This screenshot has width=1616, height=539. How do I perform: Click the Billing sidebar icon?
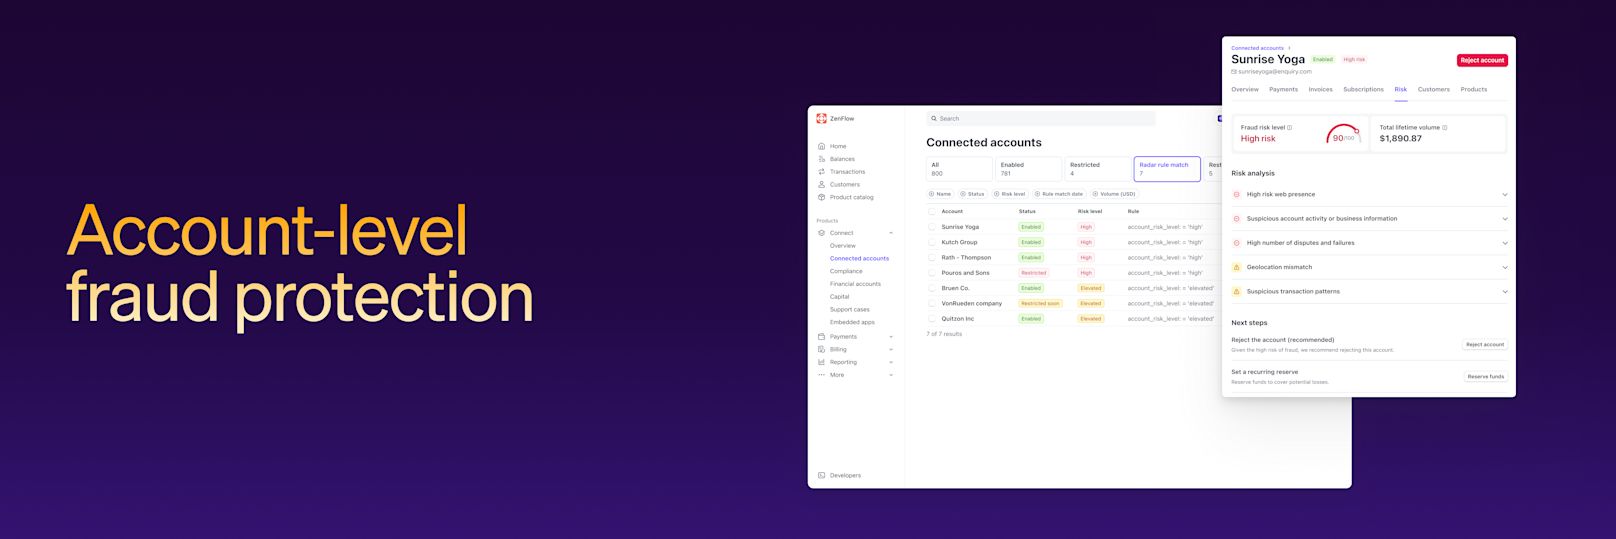(821, 349)
